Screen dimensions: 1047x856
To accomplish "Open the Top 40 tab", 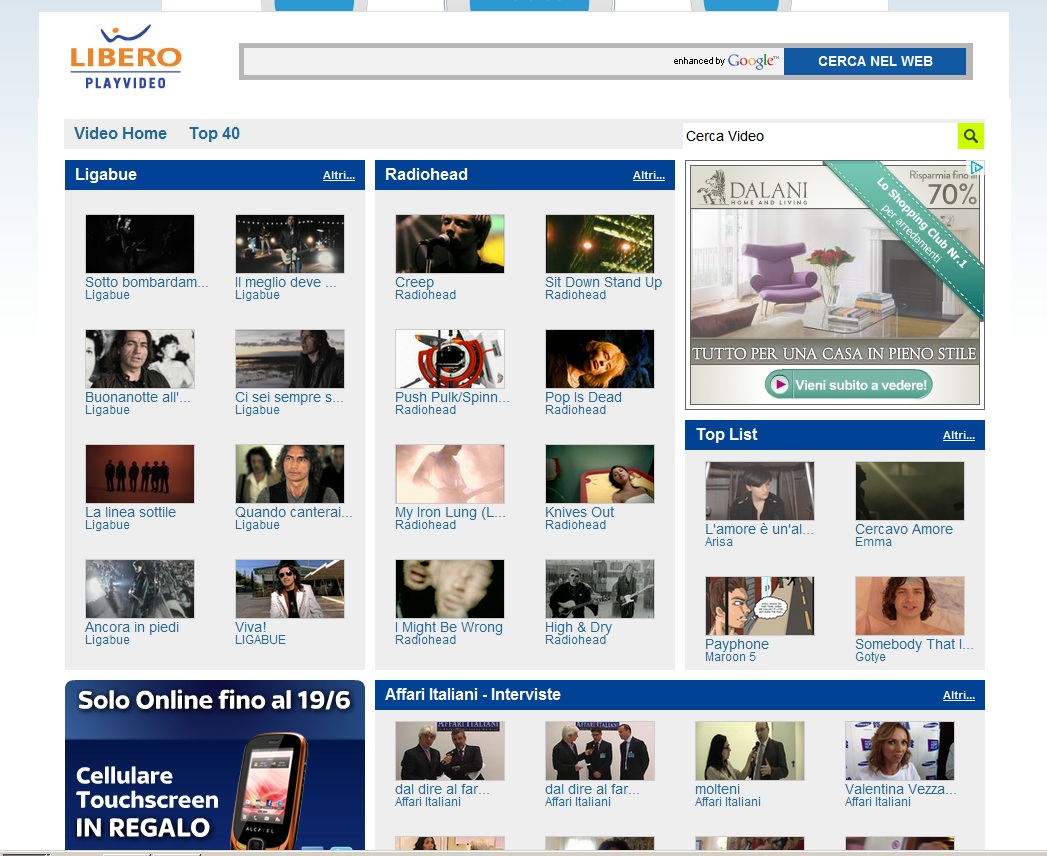I will [x=214, y=134].
